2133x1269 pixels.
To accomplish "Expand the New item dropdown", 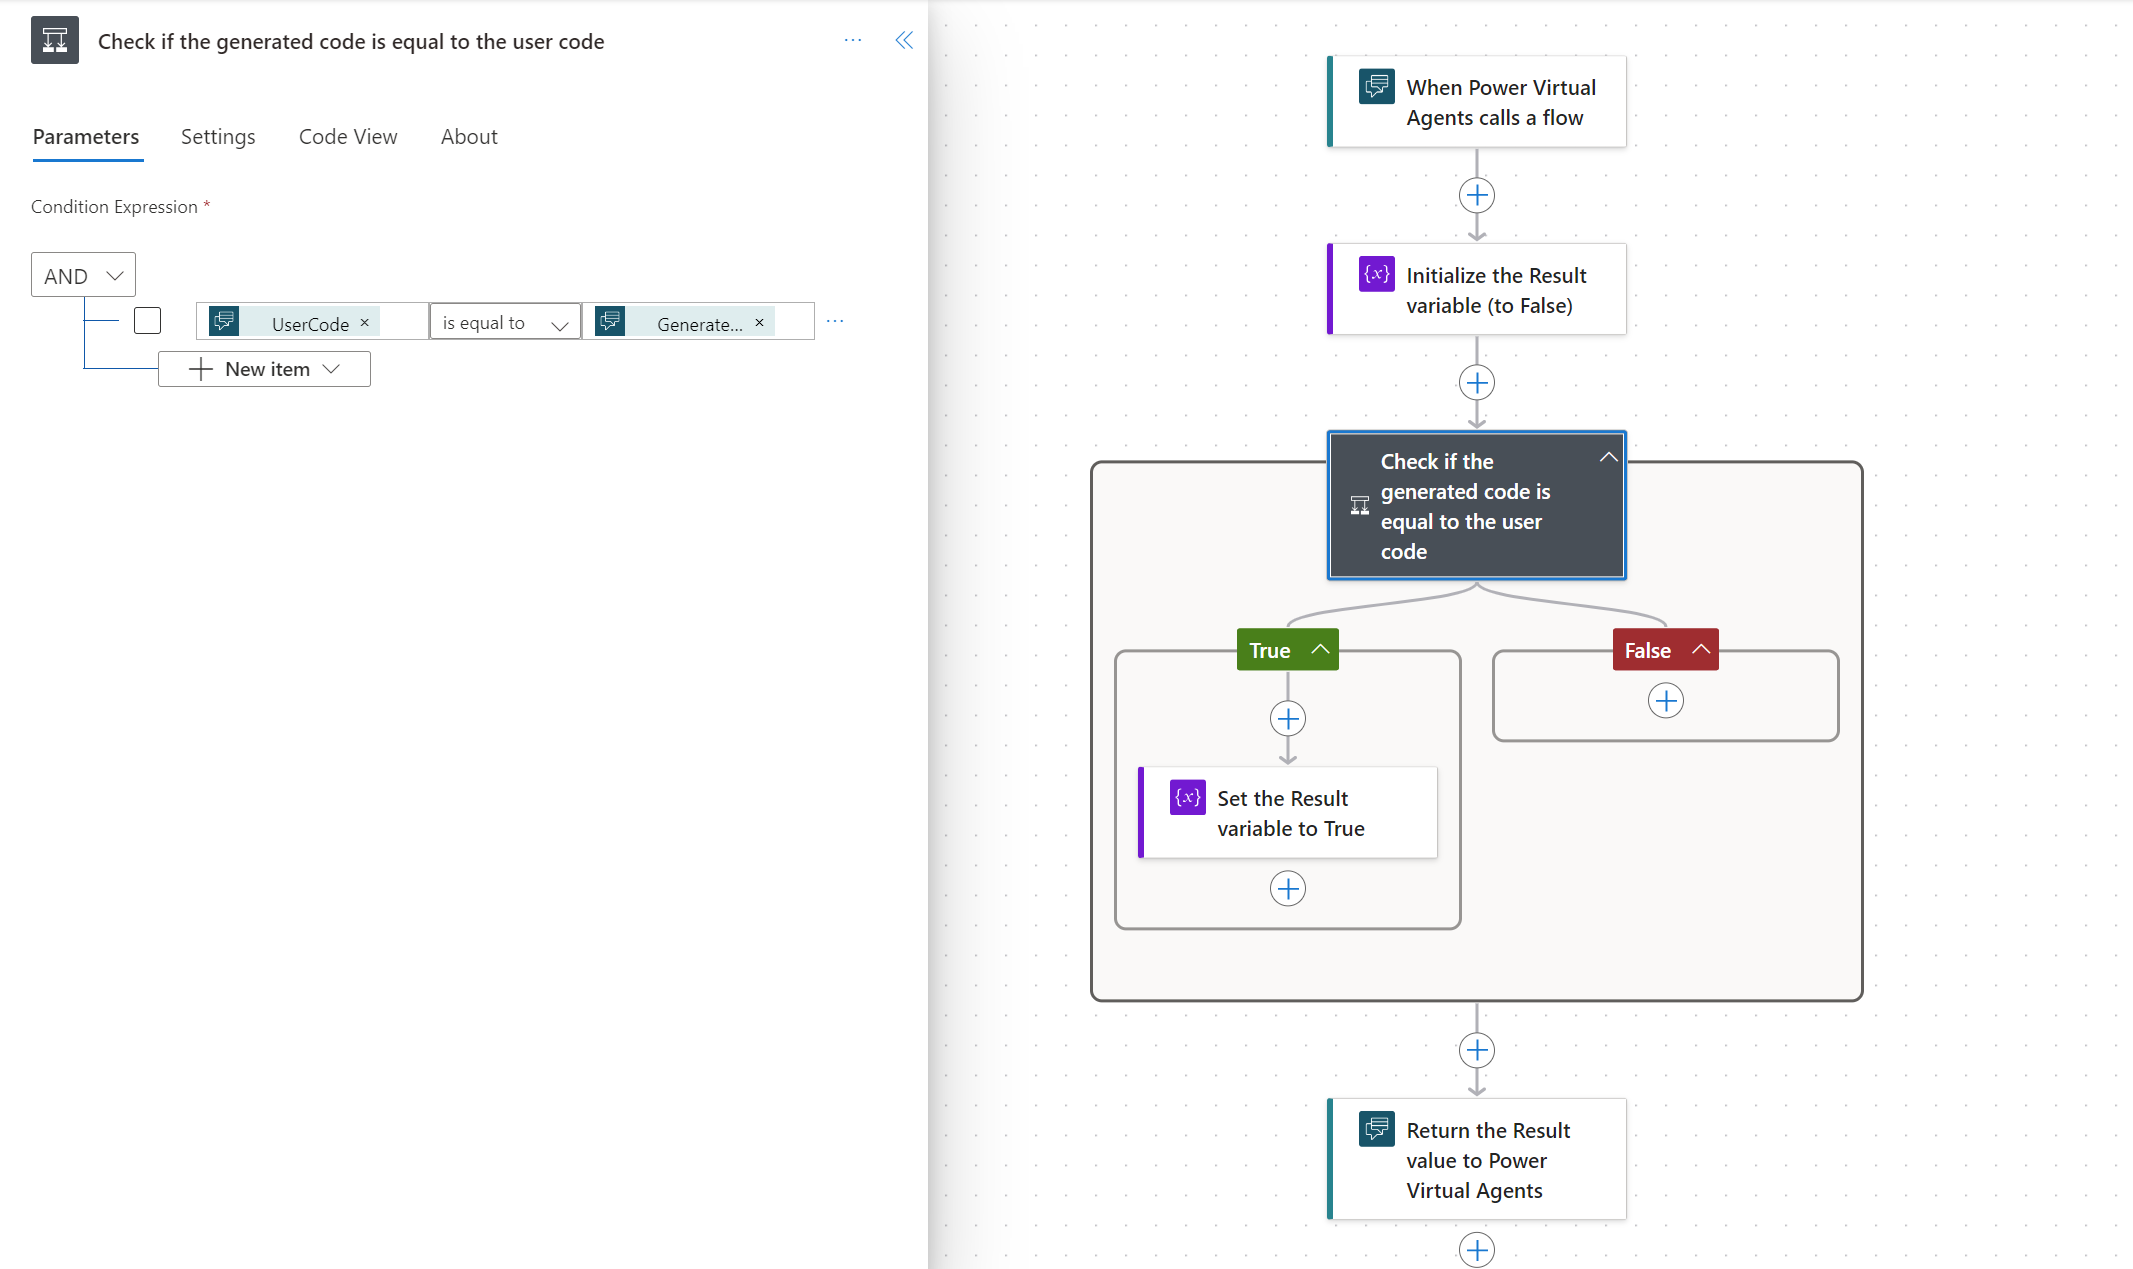I will coord(264,369).
